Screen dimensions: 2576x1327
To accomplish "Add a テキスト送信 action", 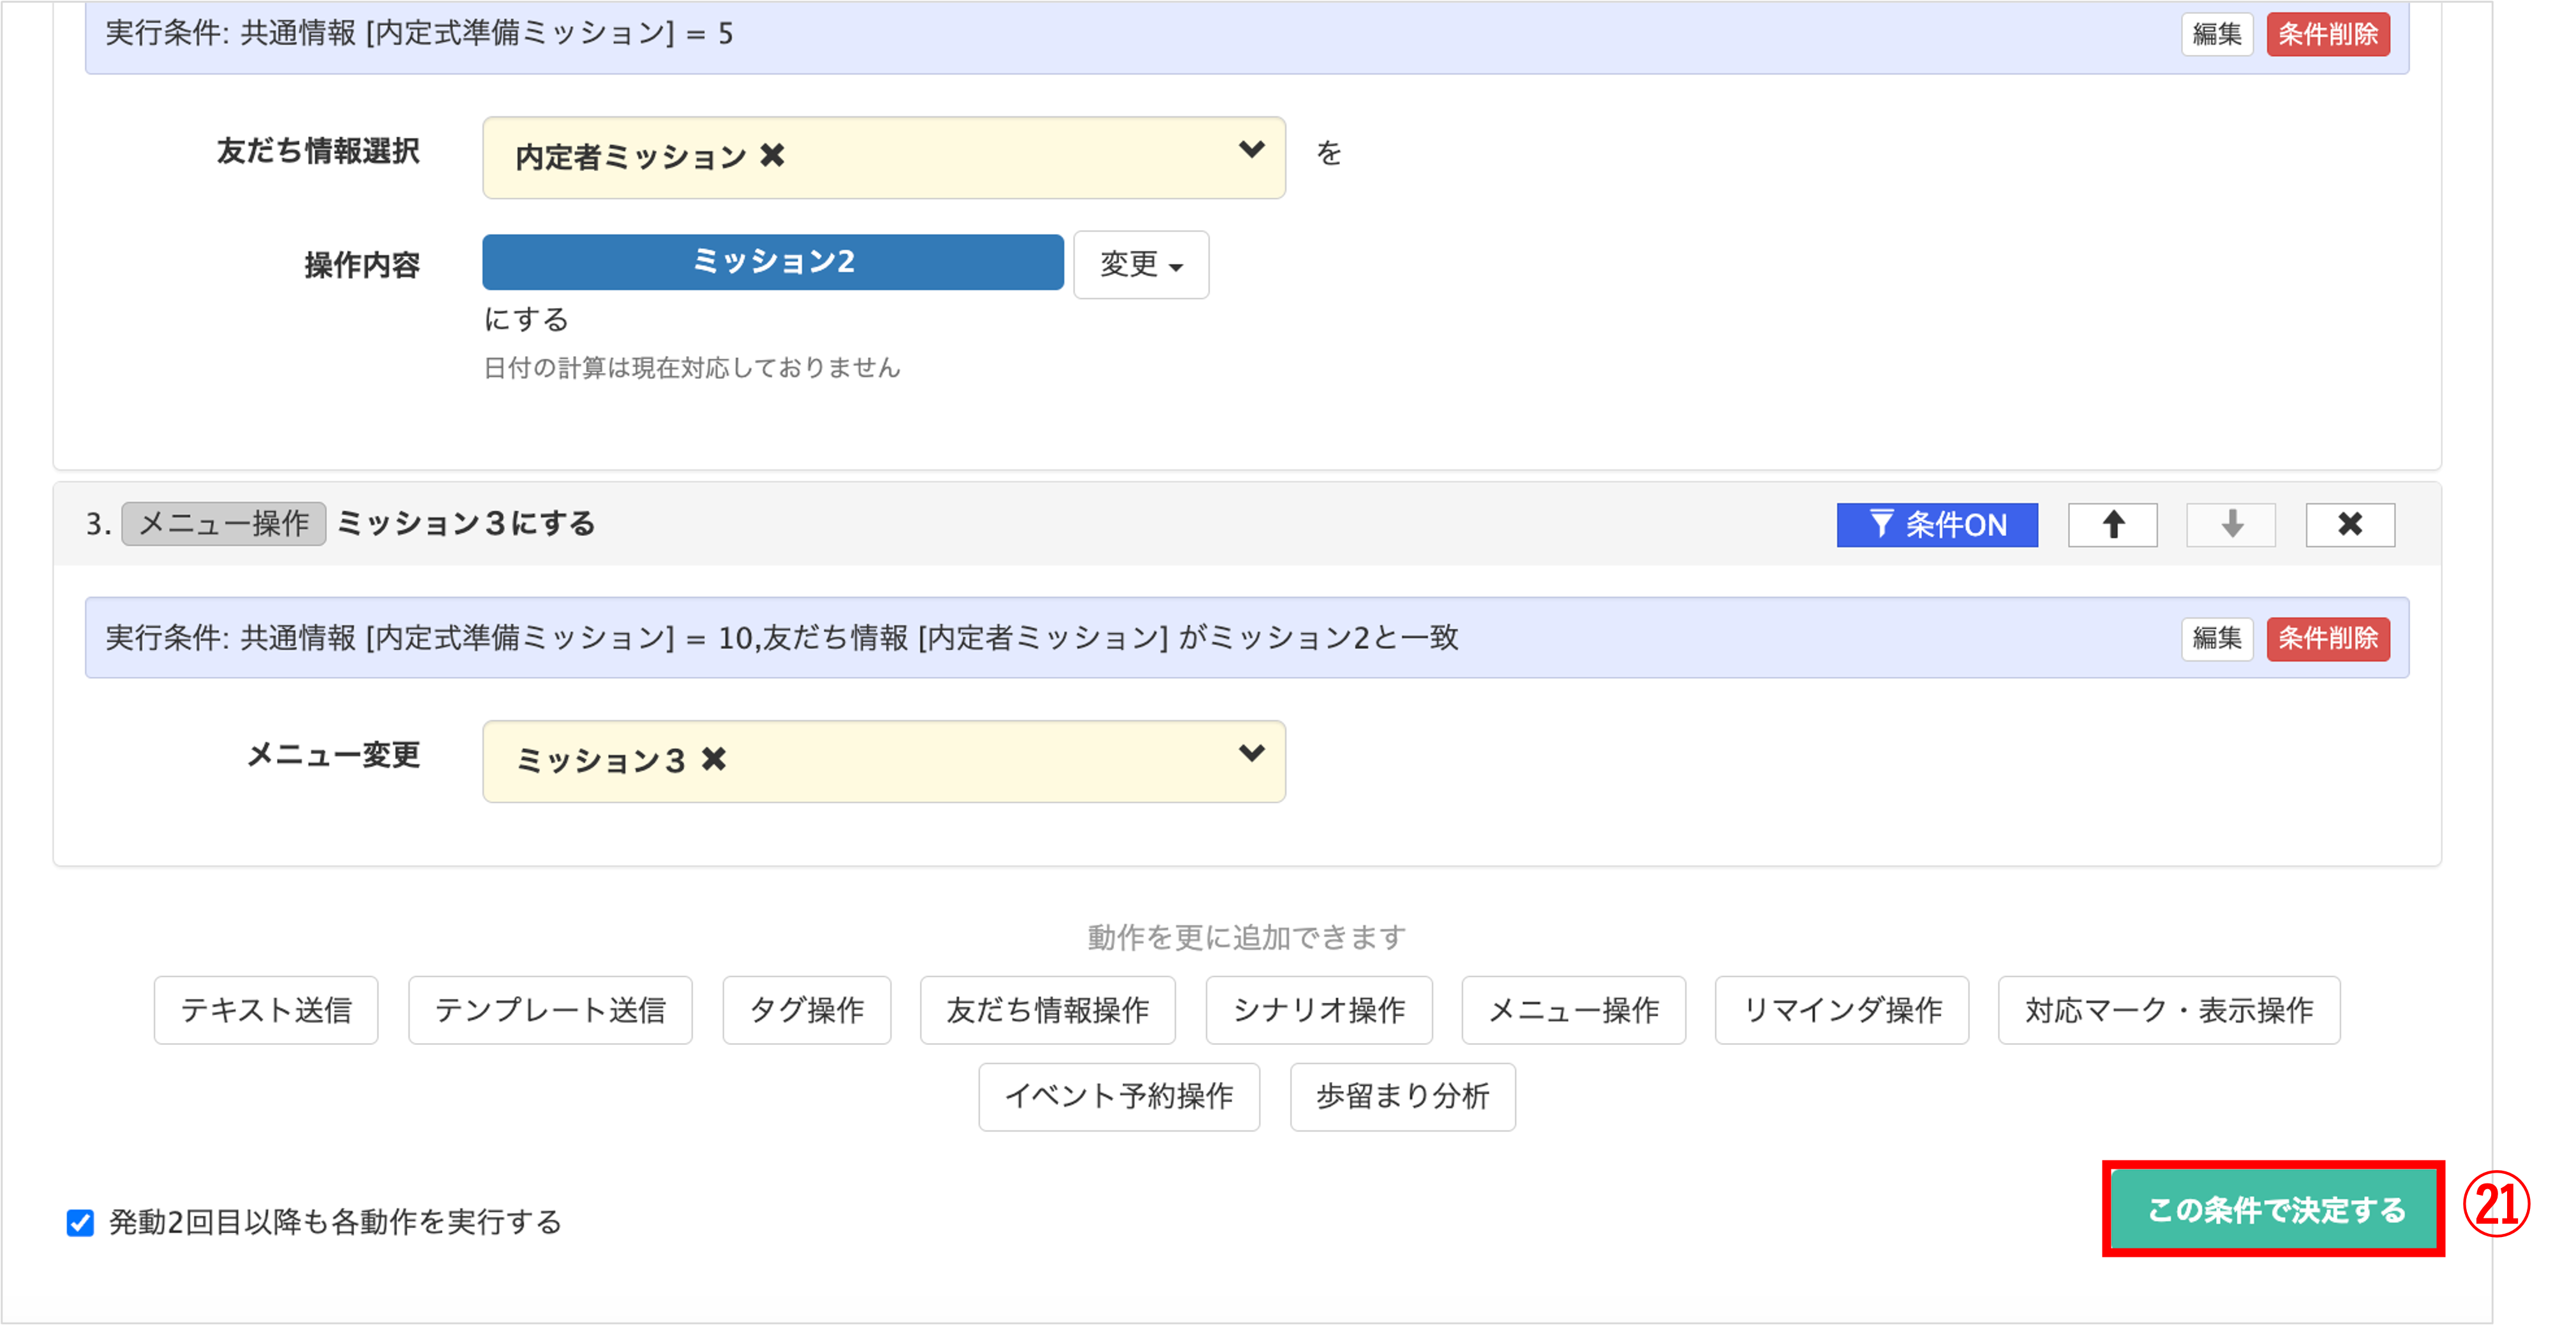I will (x=266, y=1010).
